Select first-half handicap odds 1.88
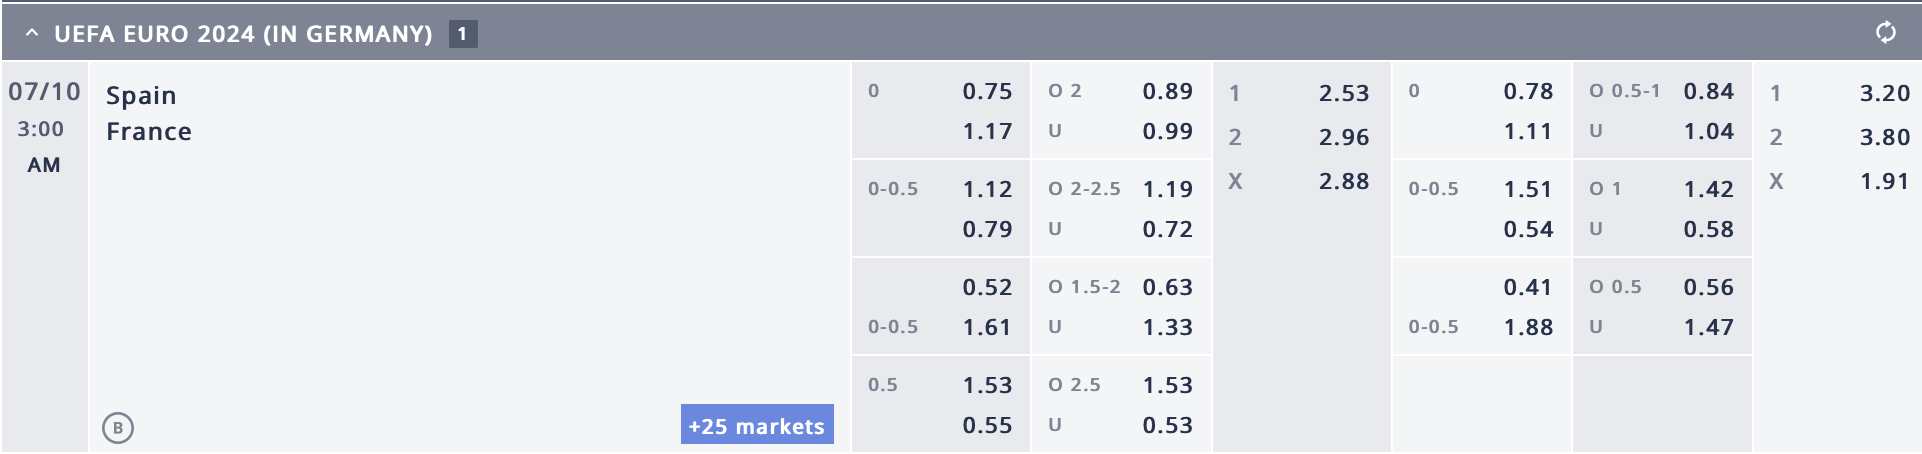1922x454 pixels. pyautogui.click(x=1528, y=327)
